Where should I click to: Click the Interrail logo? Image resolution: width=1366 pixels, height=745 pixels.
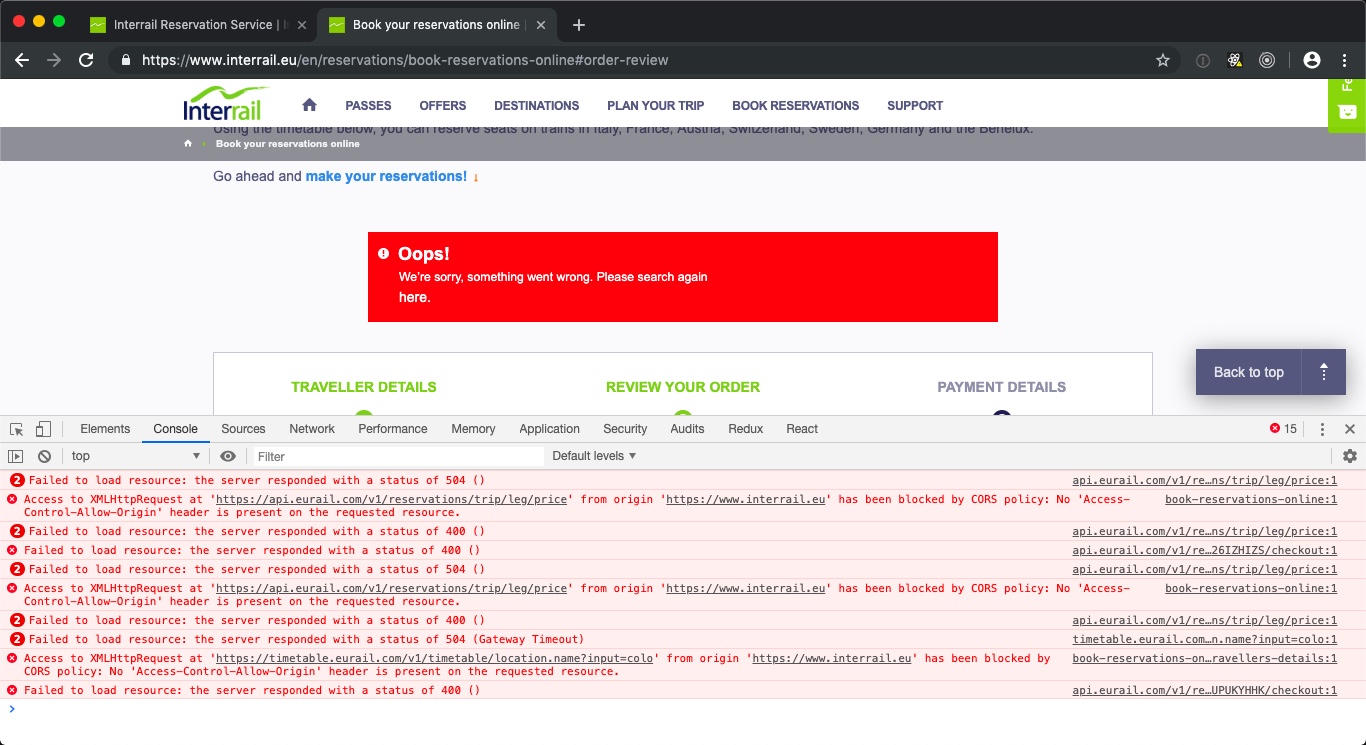click(226, 104)
